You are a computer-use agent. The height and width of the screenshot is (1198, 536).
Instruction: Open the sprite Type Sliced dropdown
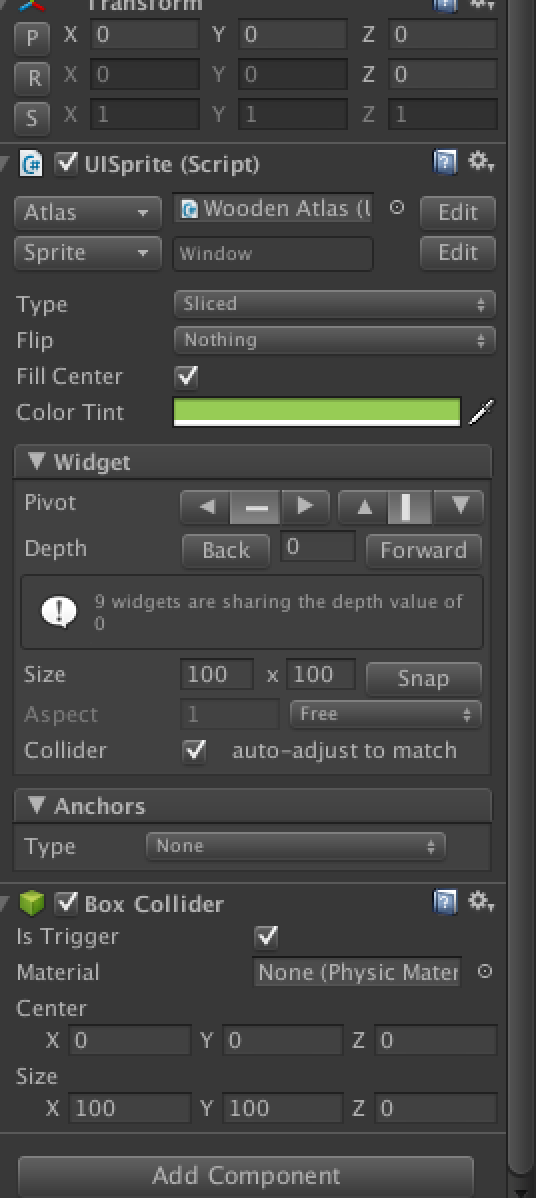click(334, 304)
